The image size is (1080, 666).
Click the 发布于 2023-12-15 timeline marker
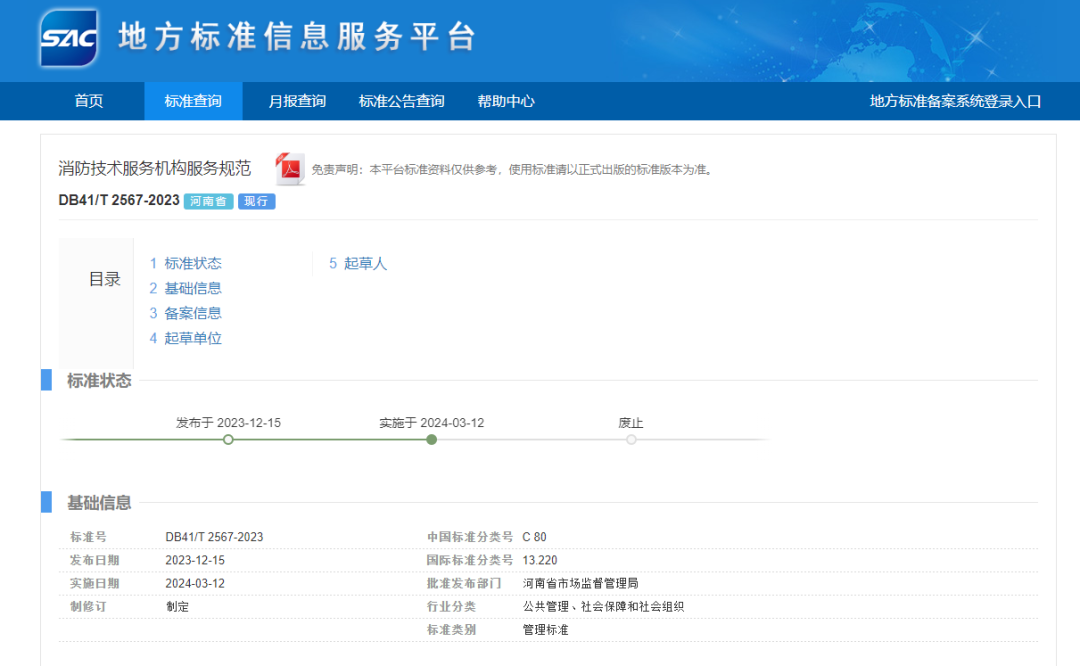228,438
